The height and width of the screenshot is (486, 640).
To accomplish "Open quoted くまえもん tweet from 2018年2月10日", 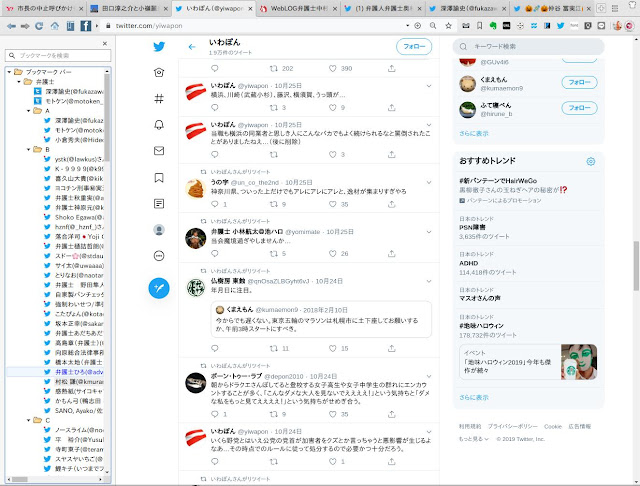I will 321,320.
